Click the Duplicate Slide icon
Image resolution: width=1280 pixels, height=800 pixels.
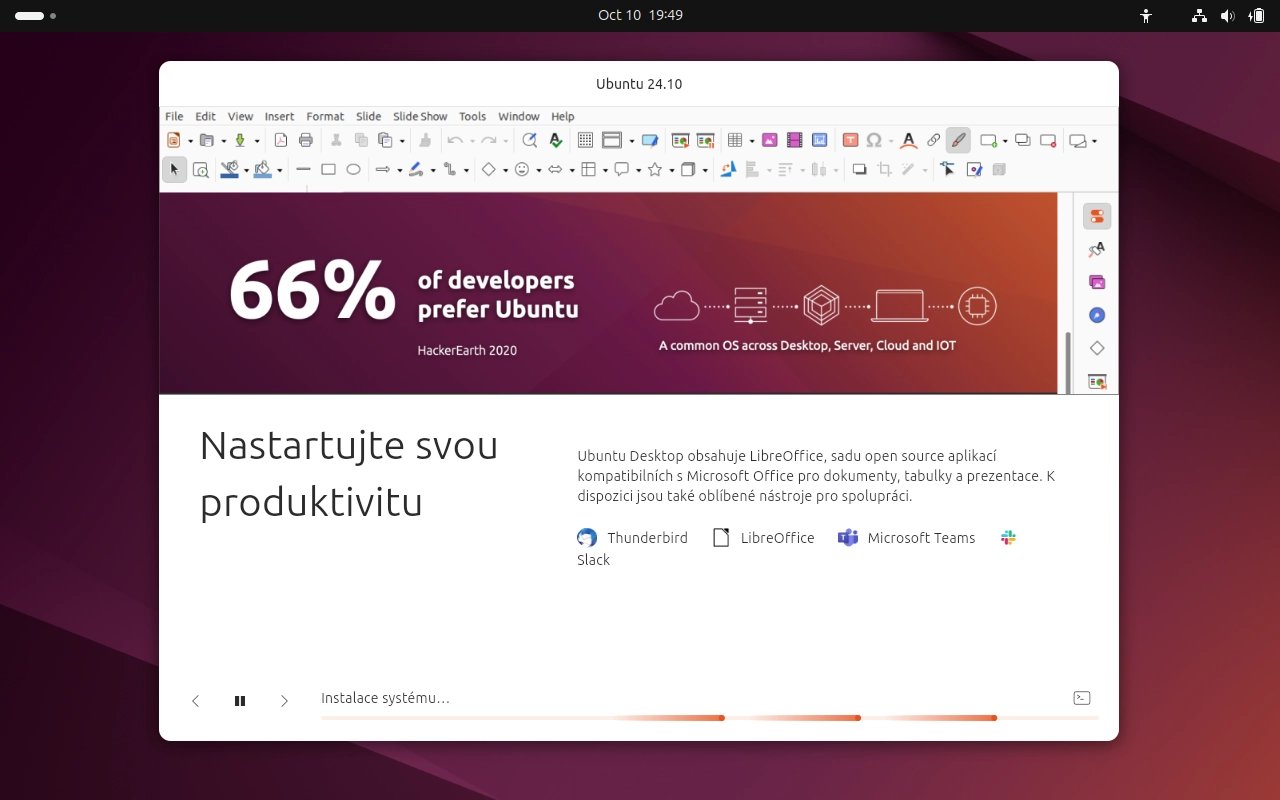click(x=1023, y=140)
